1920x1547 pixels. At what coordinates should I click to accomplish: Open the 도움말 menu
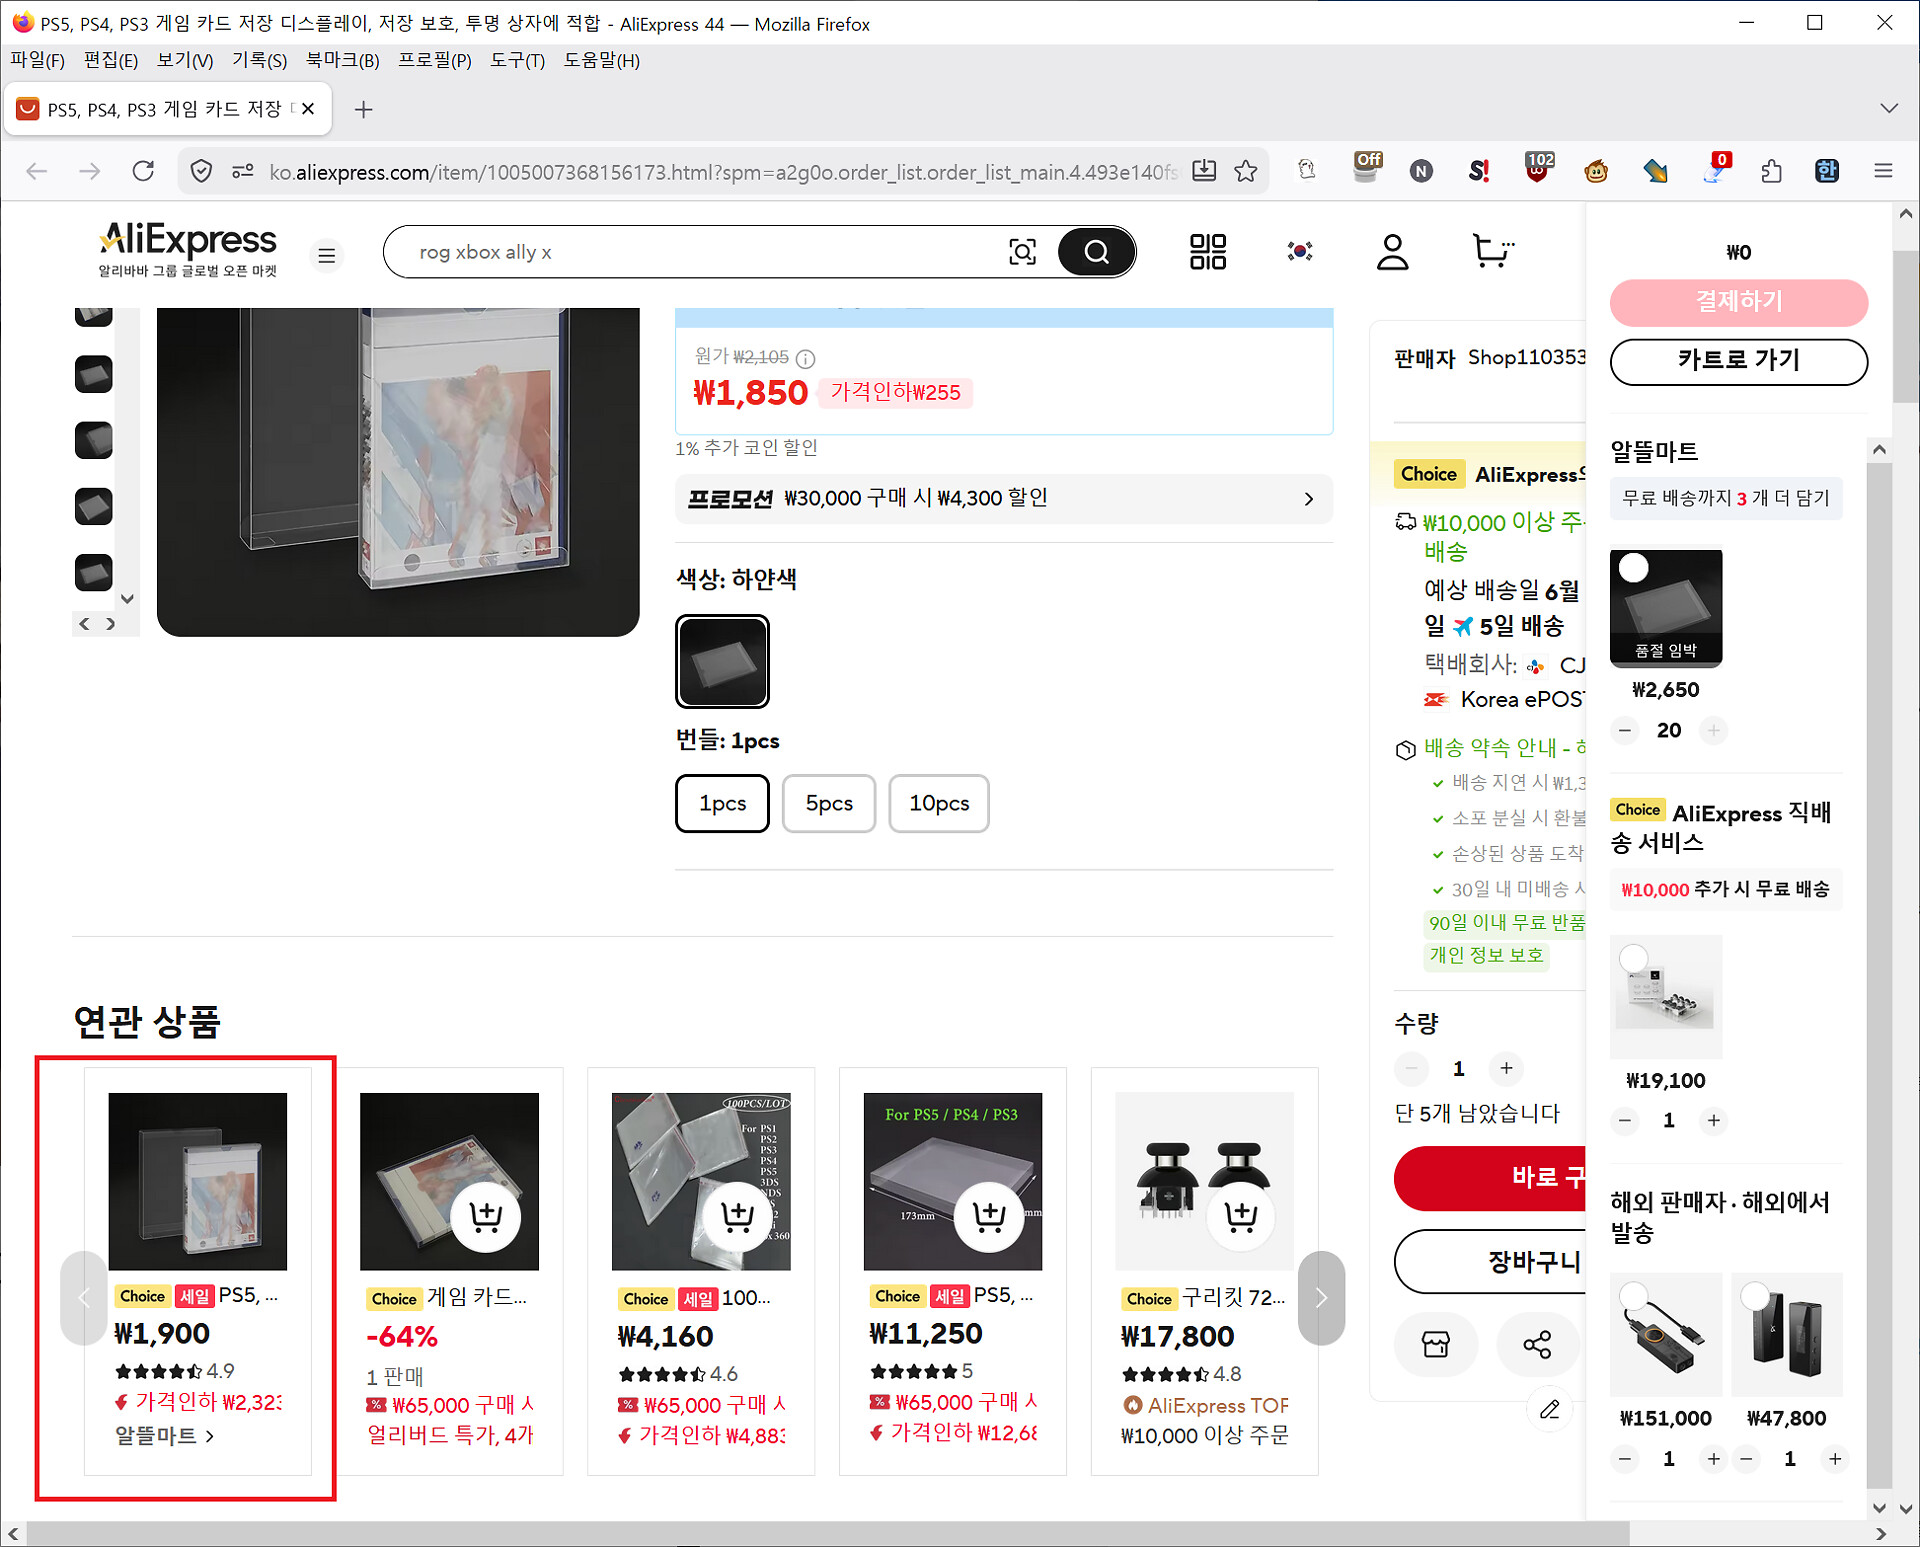(601, 60)
